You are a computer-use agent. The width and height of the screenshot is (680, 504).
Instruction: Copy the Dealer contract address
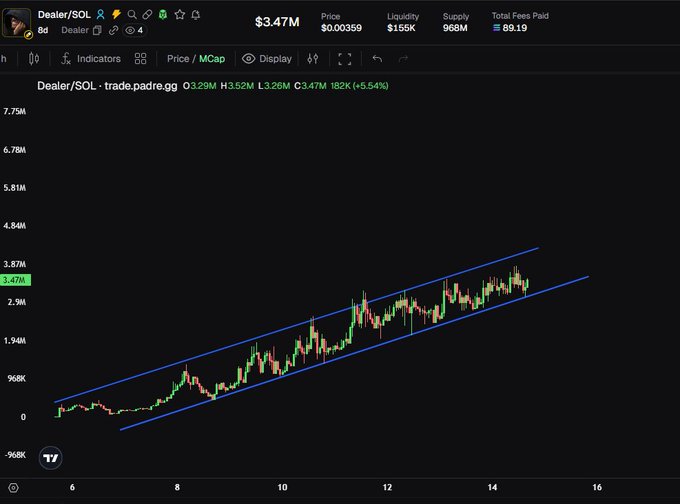[97, 30]
